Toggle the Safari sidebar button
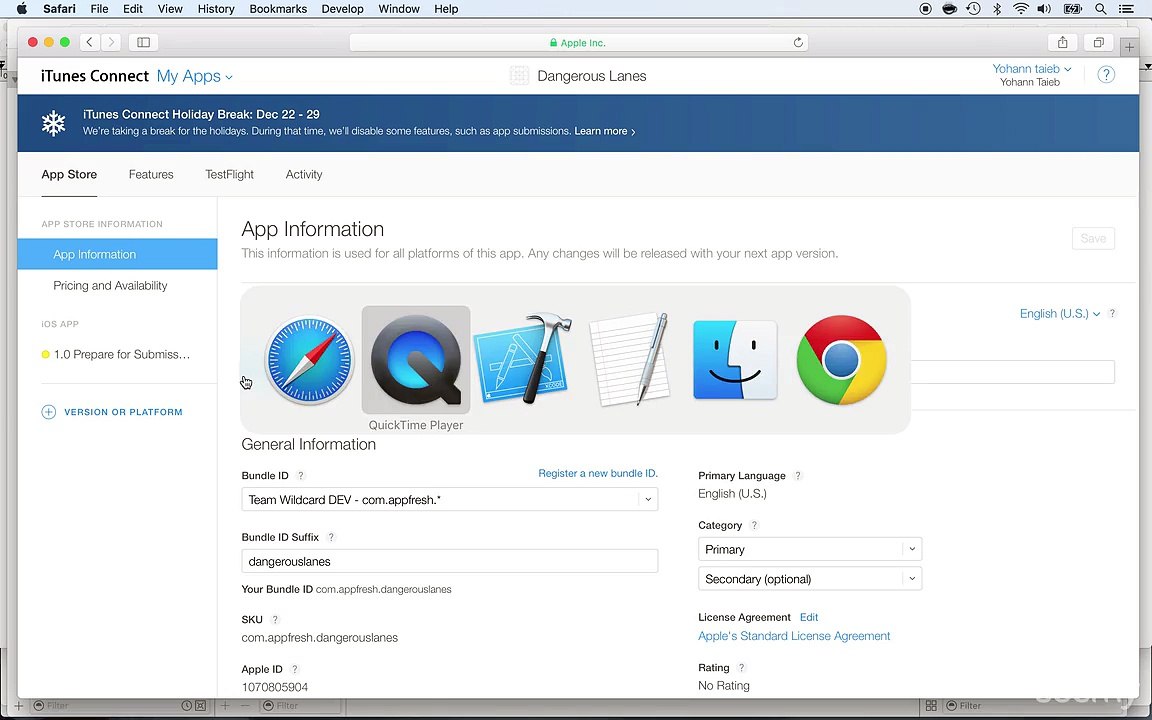The width and height of the screenshot is (1152, 720). tap(143, 42)
